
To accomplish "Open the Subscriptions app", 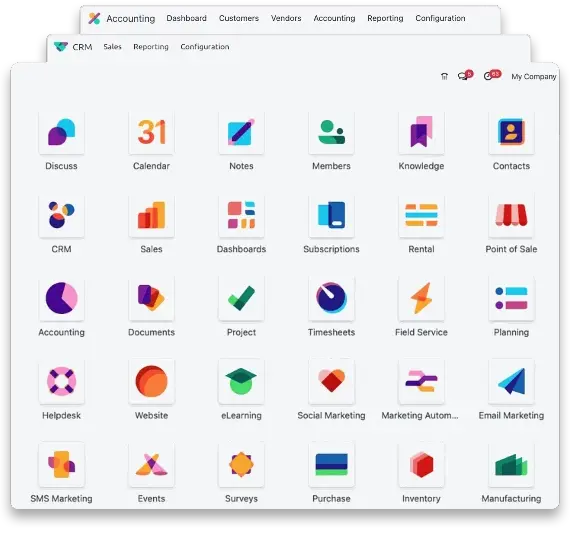I will pos(331,216).
